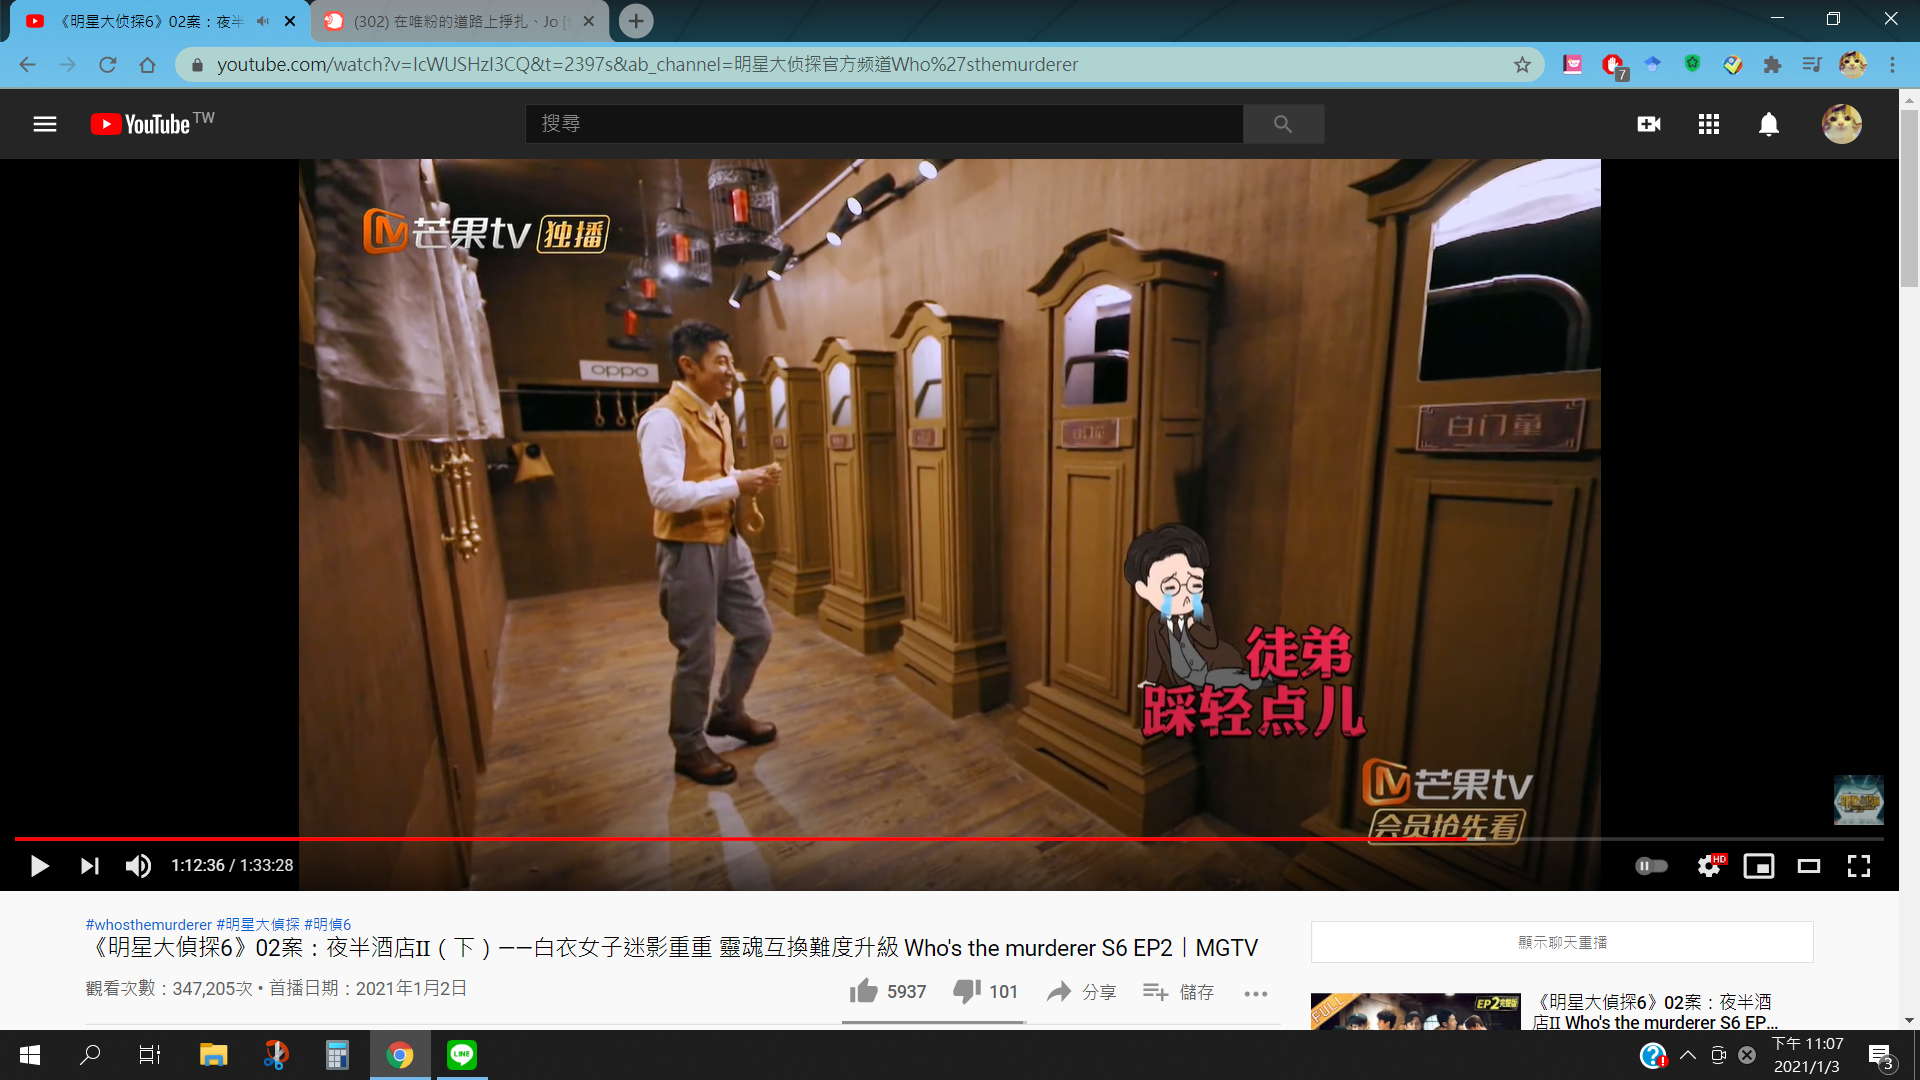Open the media control playlist icon
The width and height of the screenshot is (1920, 1080).
point(1812,64)
